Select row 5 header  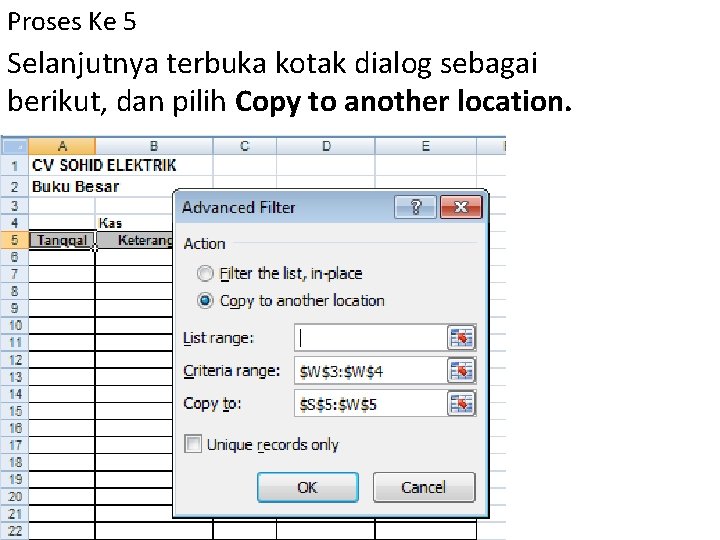coord(15,240)
